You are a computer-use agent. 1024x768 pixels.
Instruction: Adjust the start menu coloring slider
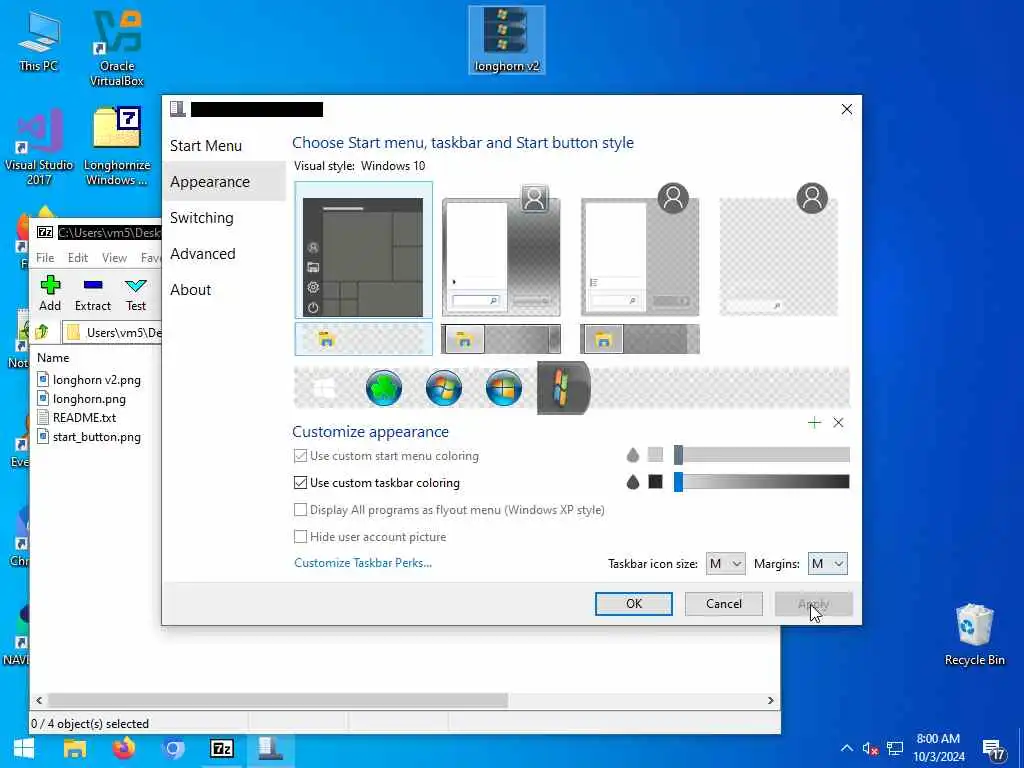coord(761,455)
